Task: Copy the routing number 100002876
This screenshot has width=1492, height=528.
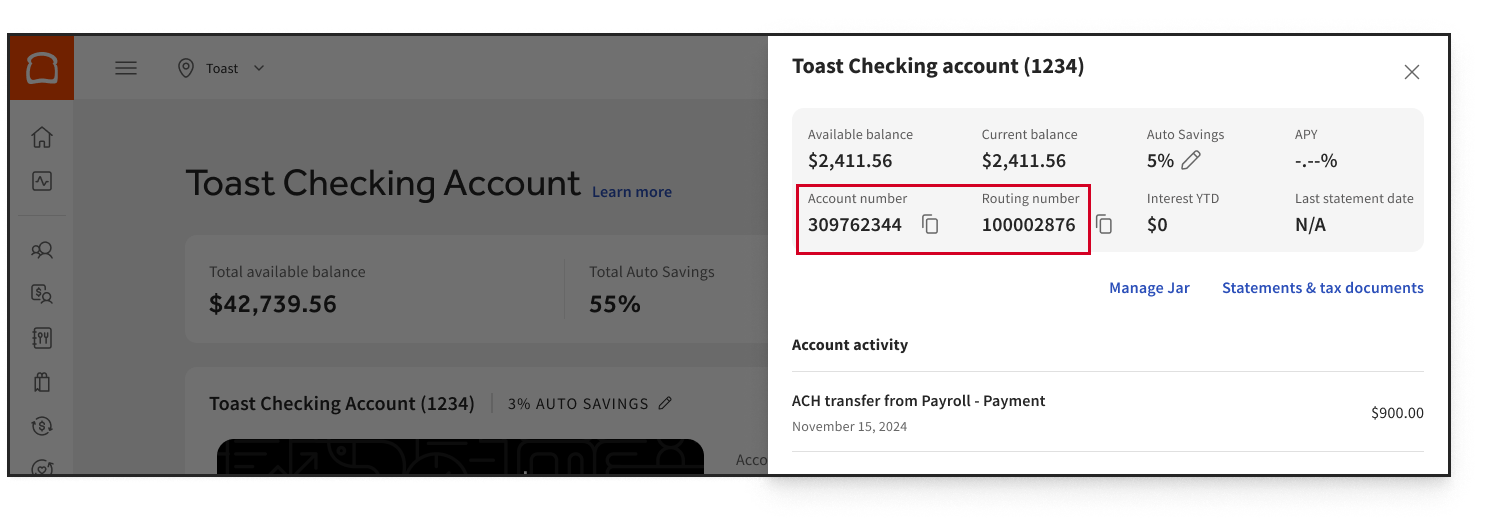Action: [x=1104, y=225]
